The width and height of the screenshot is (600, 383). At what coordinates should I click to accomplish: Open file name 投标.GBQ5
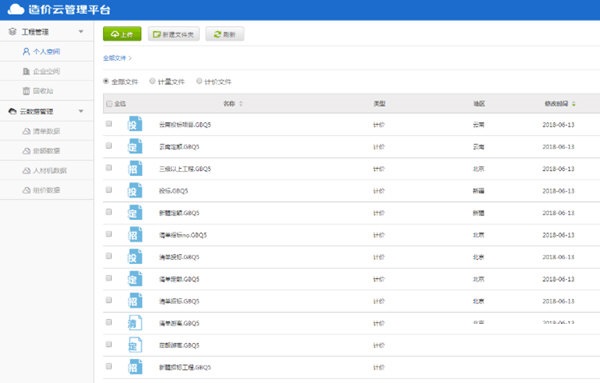click(x=173, y=191)
